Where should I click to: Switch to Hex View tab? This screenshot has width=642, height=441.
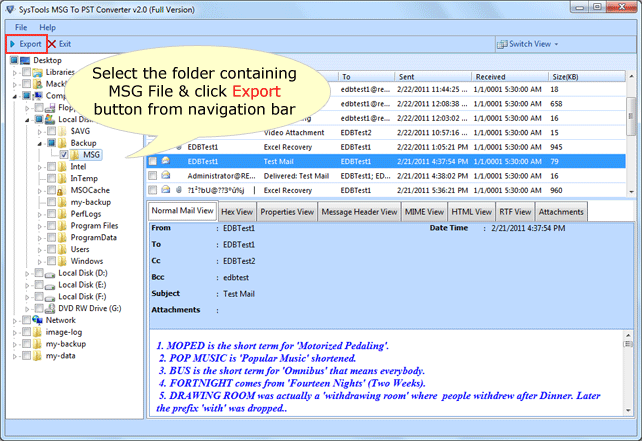(x=237, y=212)
